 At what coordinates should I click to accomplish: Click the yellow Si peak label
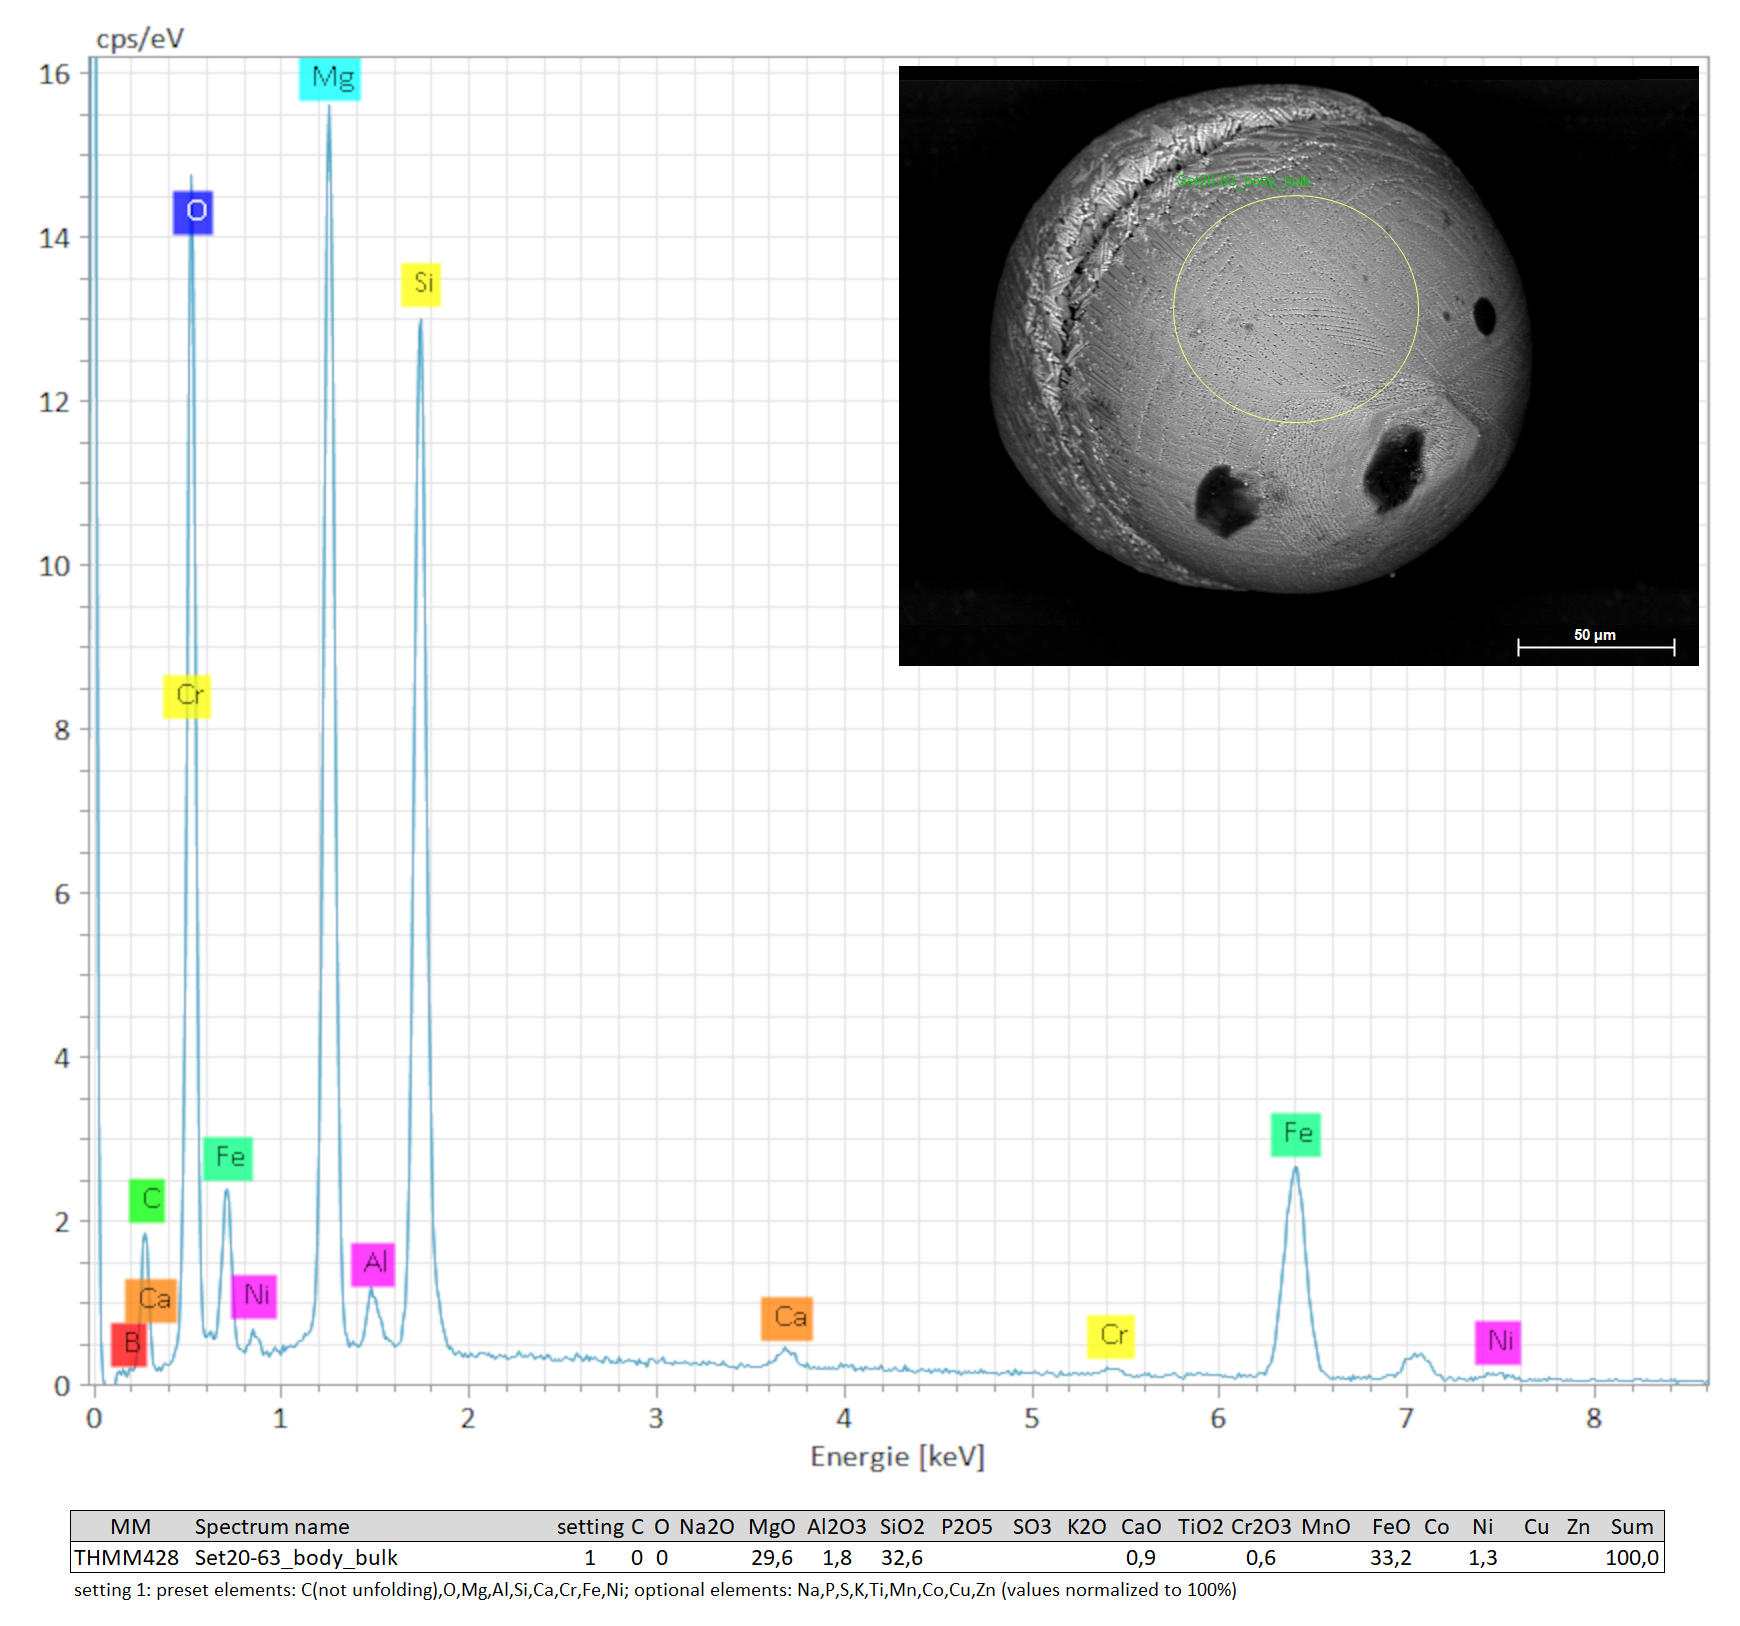pyautogui.click(x=421, y=283)
